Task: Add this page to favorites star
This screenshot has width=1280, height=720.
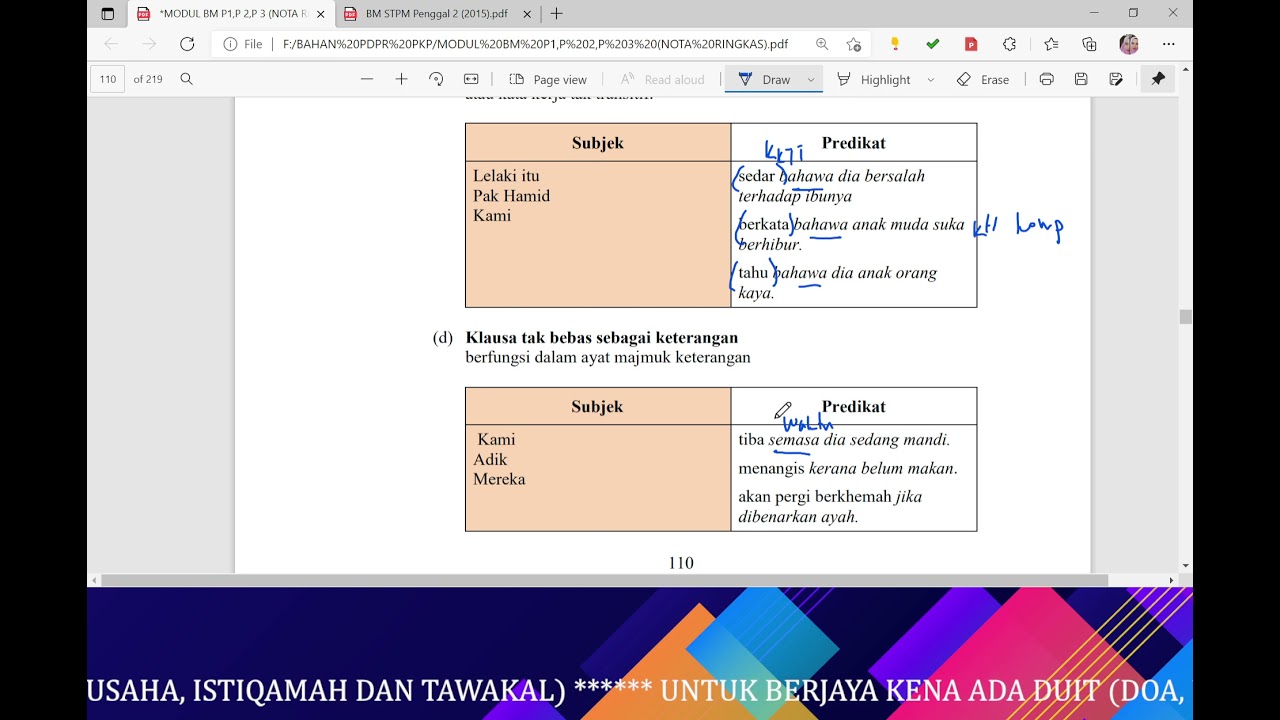Action: [x=853, y=44]
